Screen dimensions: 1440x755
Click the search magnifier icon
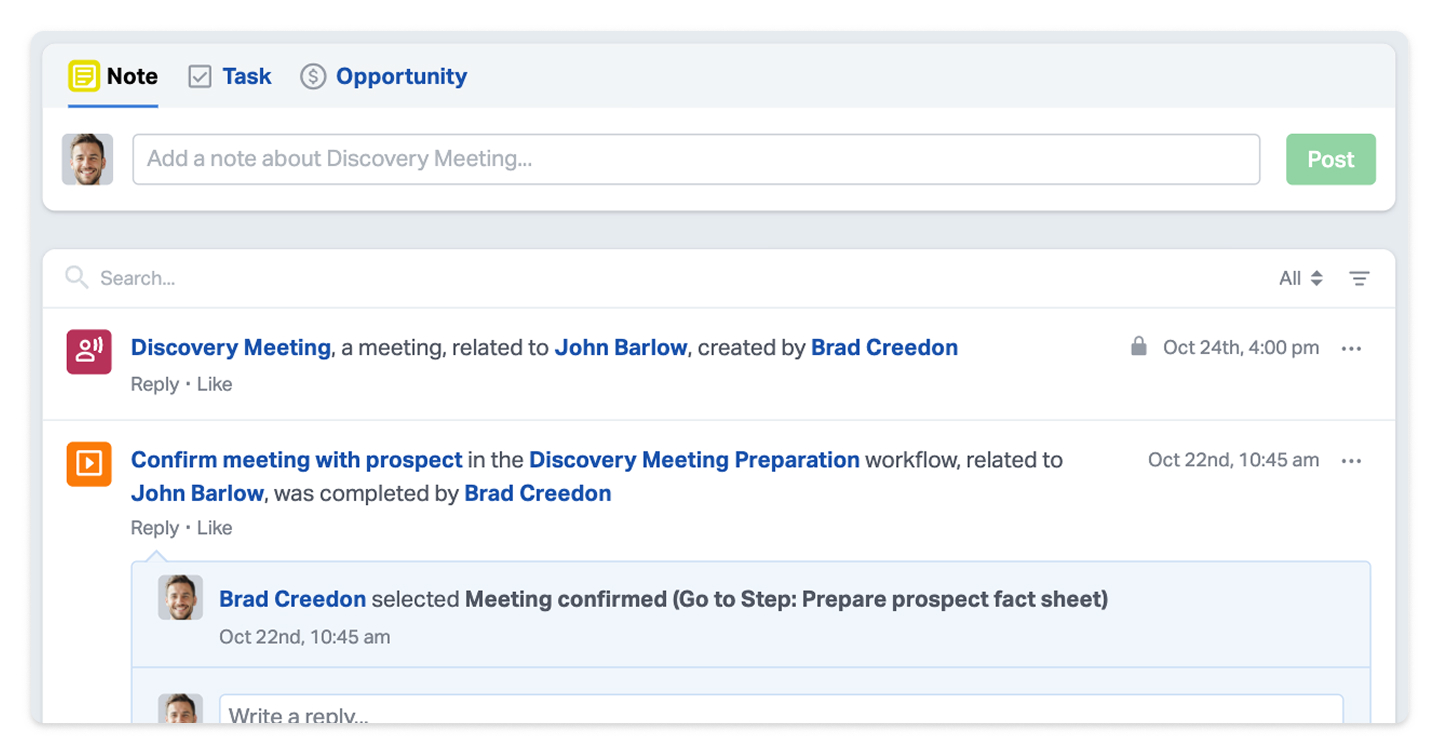[76, 277]
